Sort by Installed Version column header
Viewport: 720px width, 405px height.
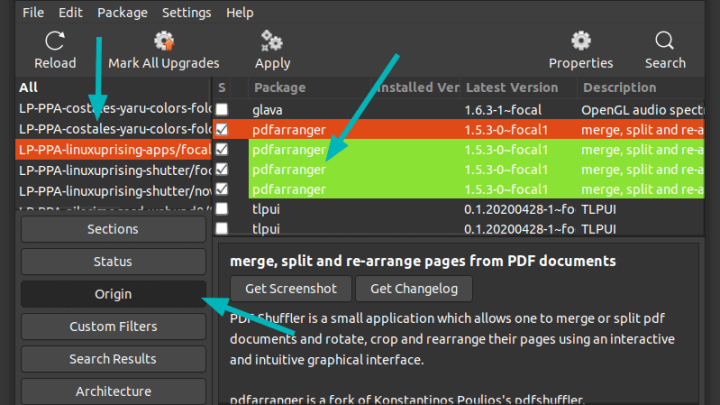417,88
